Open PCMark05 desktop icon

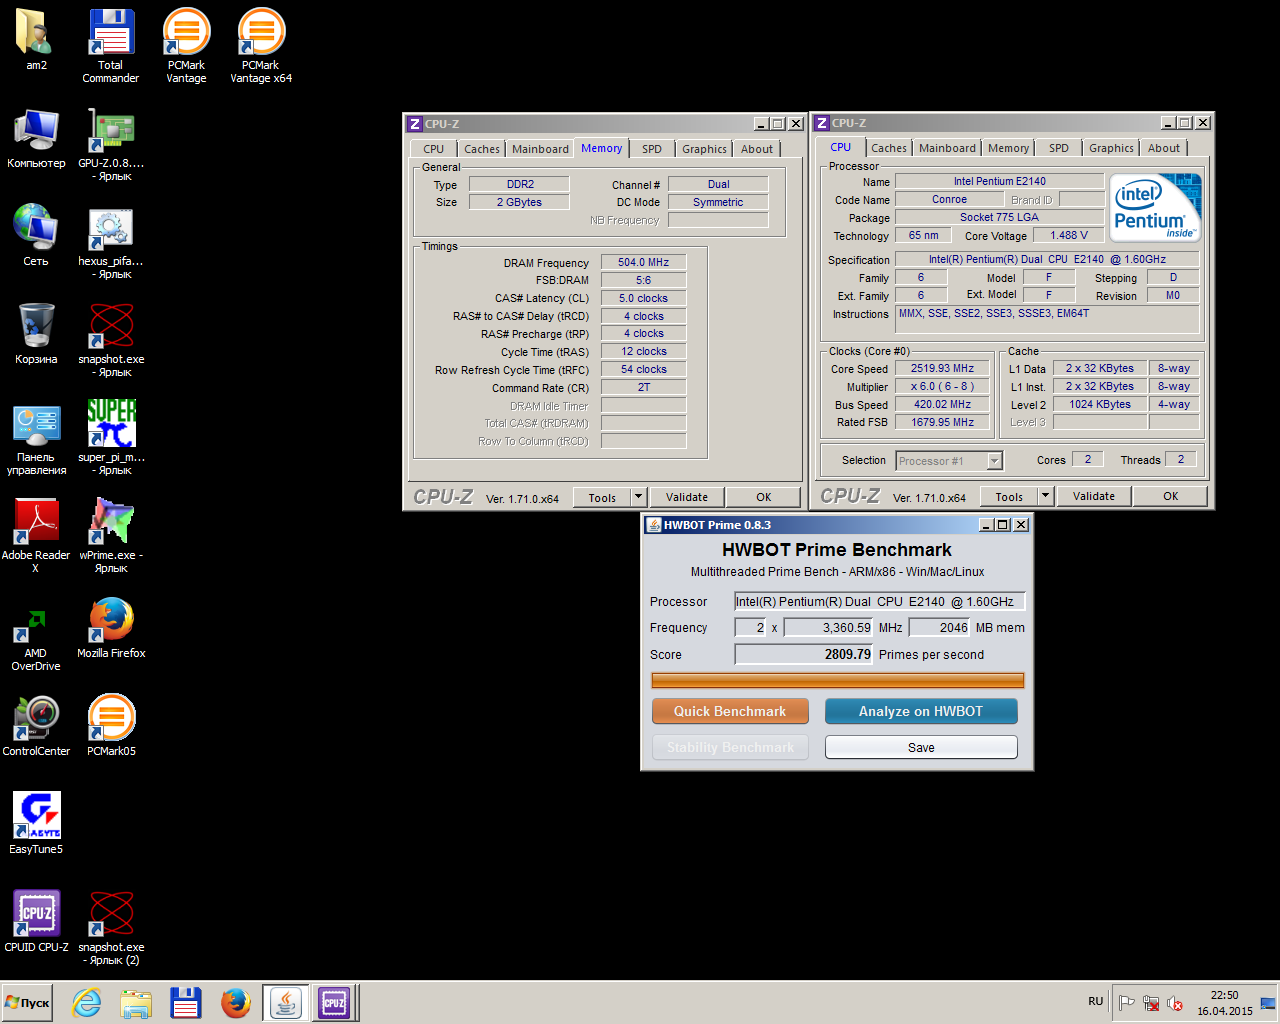click(111, 726)
